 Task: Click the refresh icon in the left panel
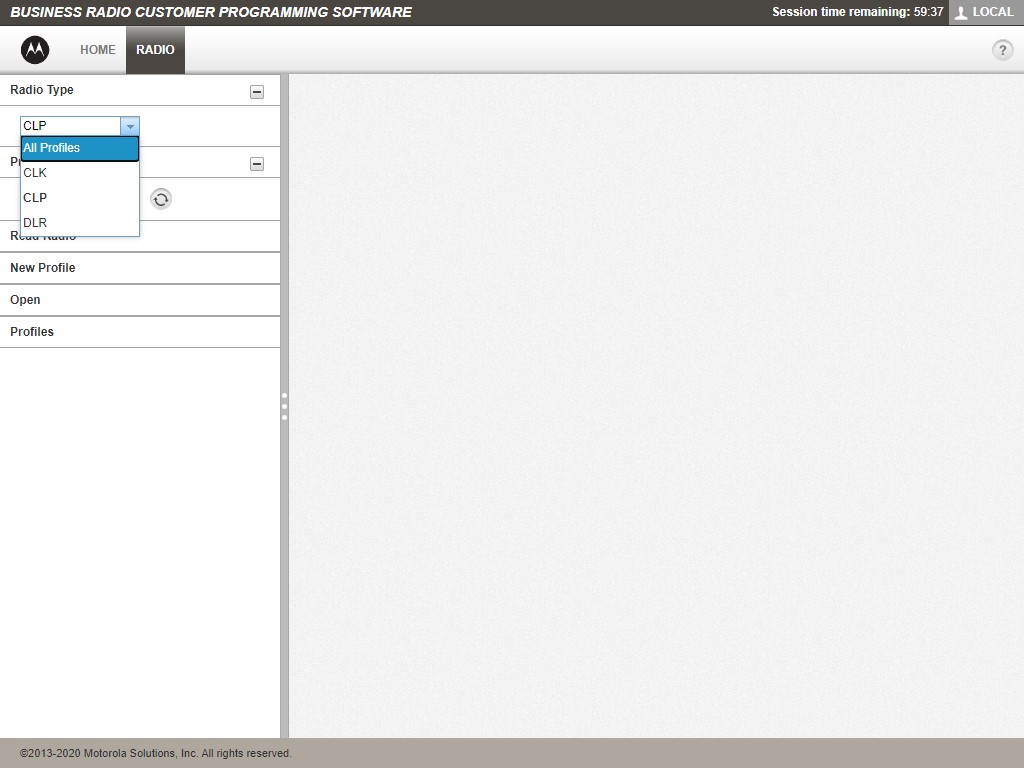pyautogui.click(x=161, y=199)
